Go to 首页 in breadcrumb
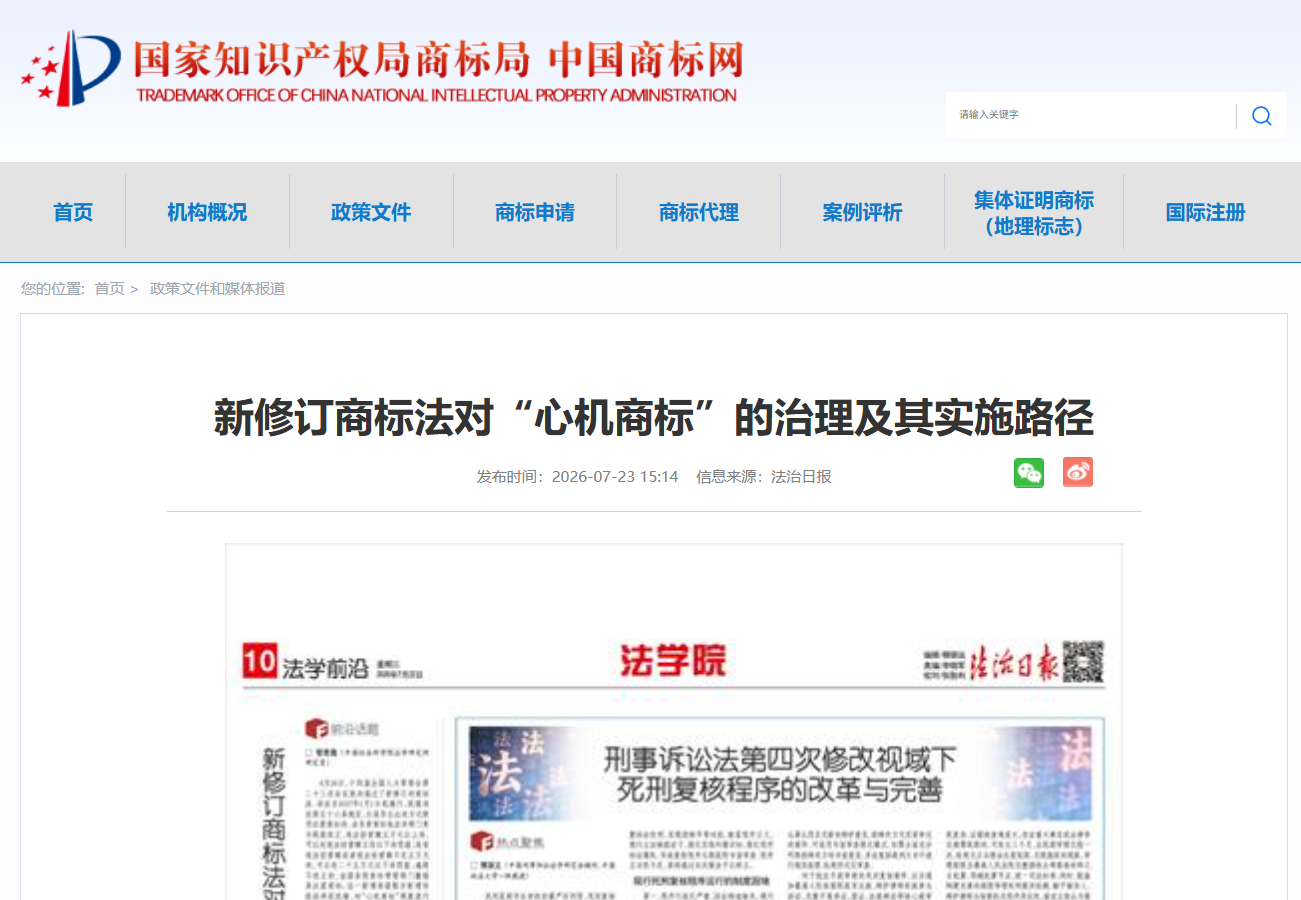This screenshot has height=900, width=1301. click(109, 288)
